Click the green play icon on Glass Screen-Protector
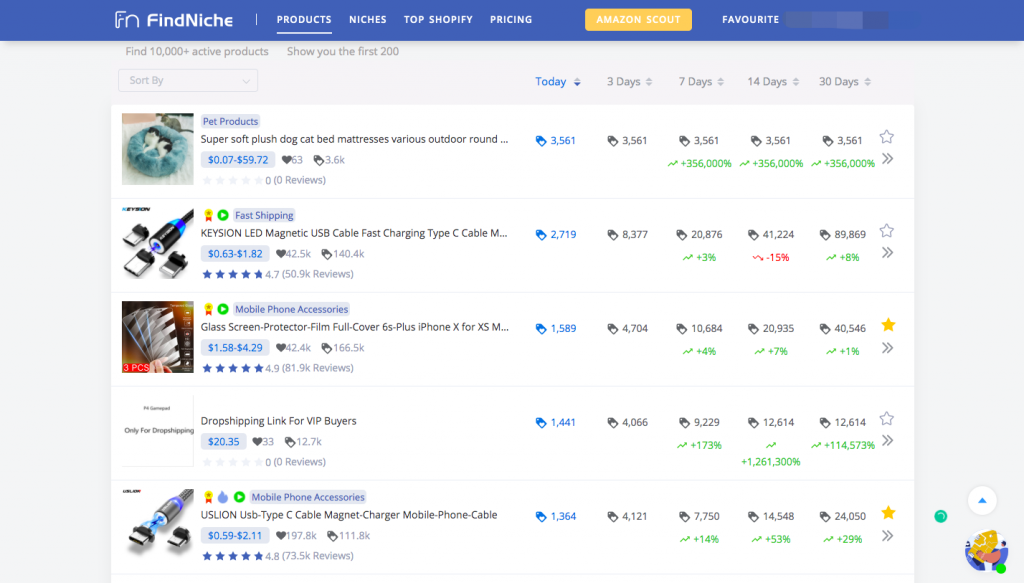Viewport: 1024px width, 583px height. click(223, 309)
